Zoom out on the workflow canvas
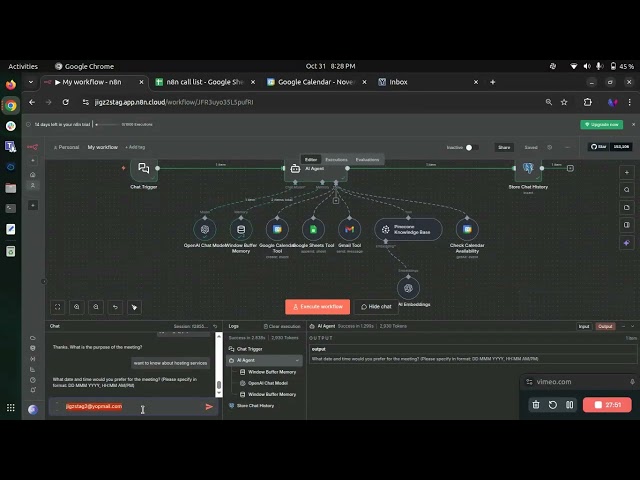640x480 pixels. pos(96,307)
